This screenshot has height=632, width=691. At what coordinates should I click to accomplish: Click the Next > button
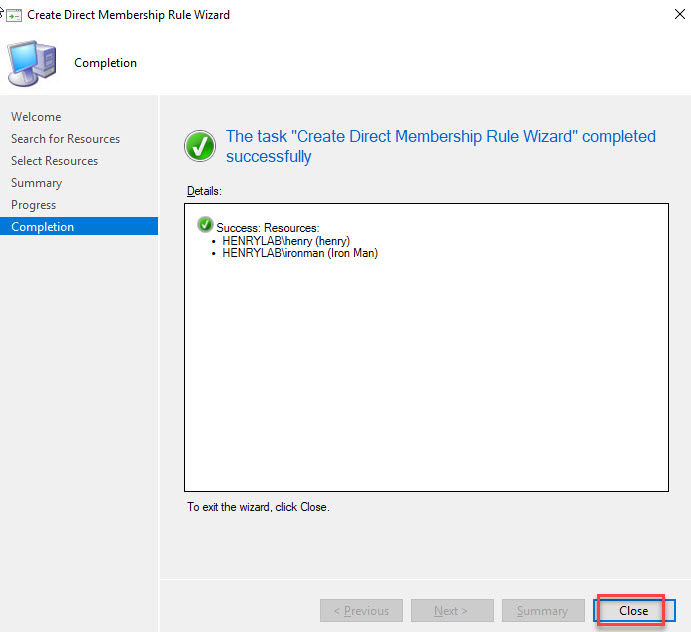[x=451, y=611]
